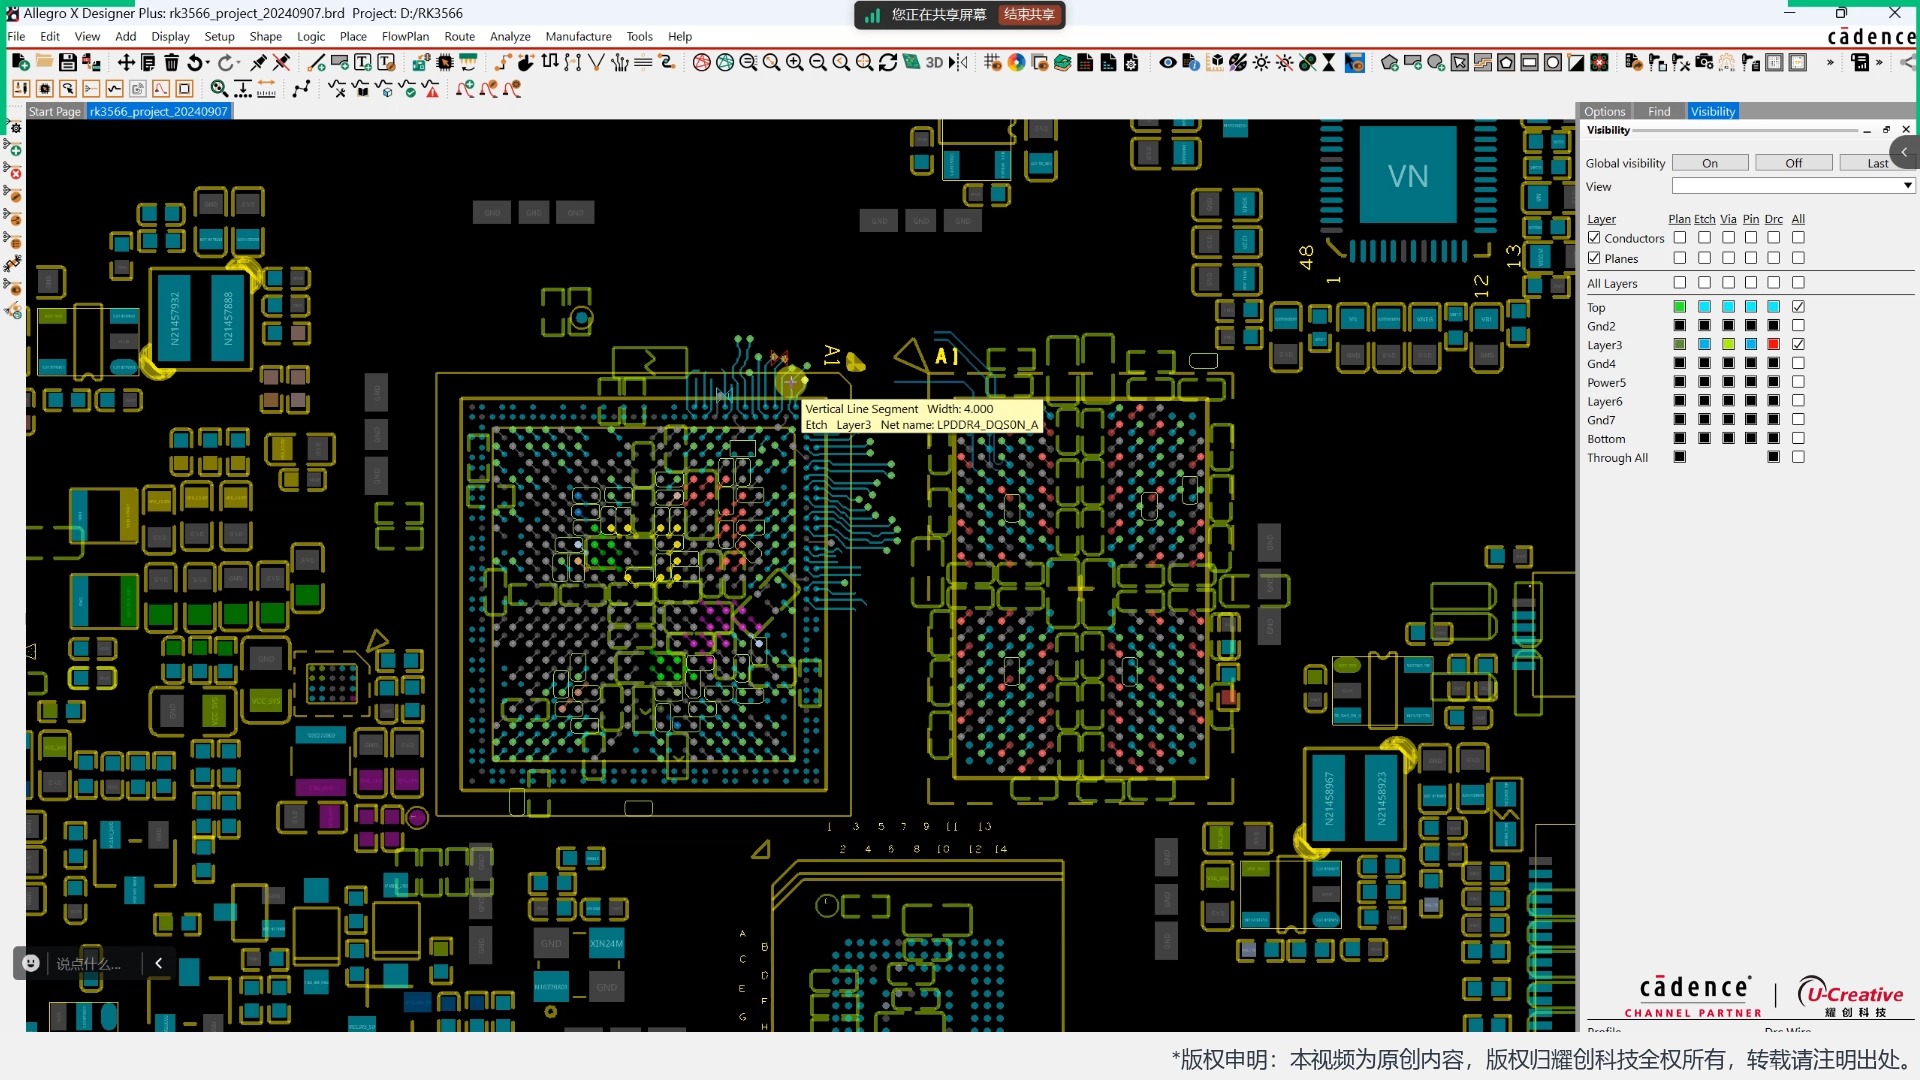Open the FlowPlan menu
The height and width of the screenshot is (1080, 1920).
tap(405, 36)
